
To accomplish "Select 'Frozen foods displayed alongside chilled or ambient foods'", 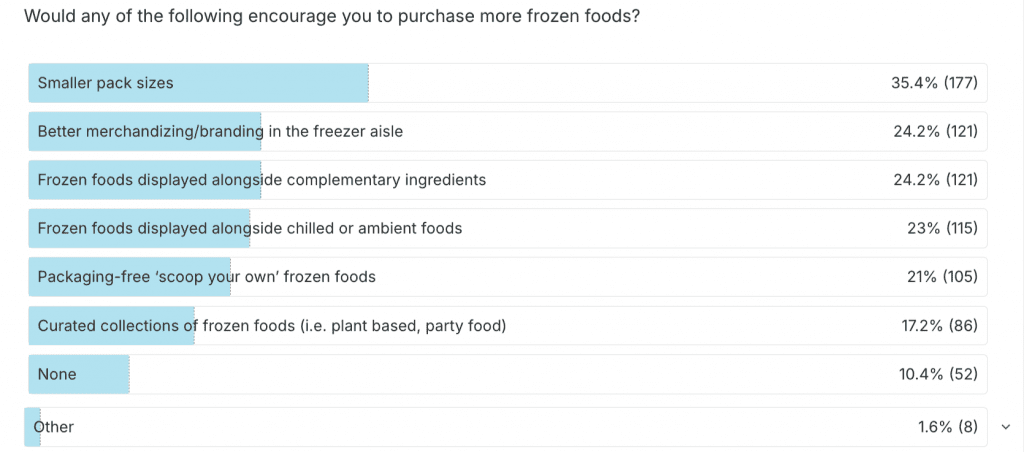I will click(x=249, y=228).
